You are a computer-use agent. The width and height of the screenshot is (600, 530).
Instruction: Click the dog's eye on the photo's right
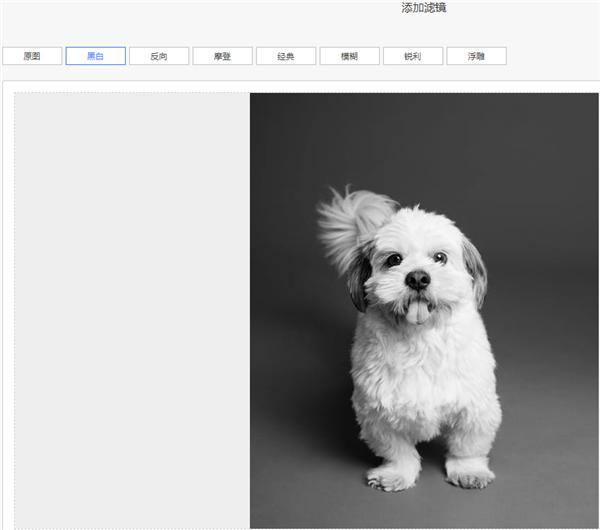pos(439,257)
